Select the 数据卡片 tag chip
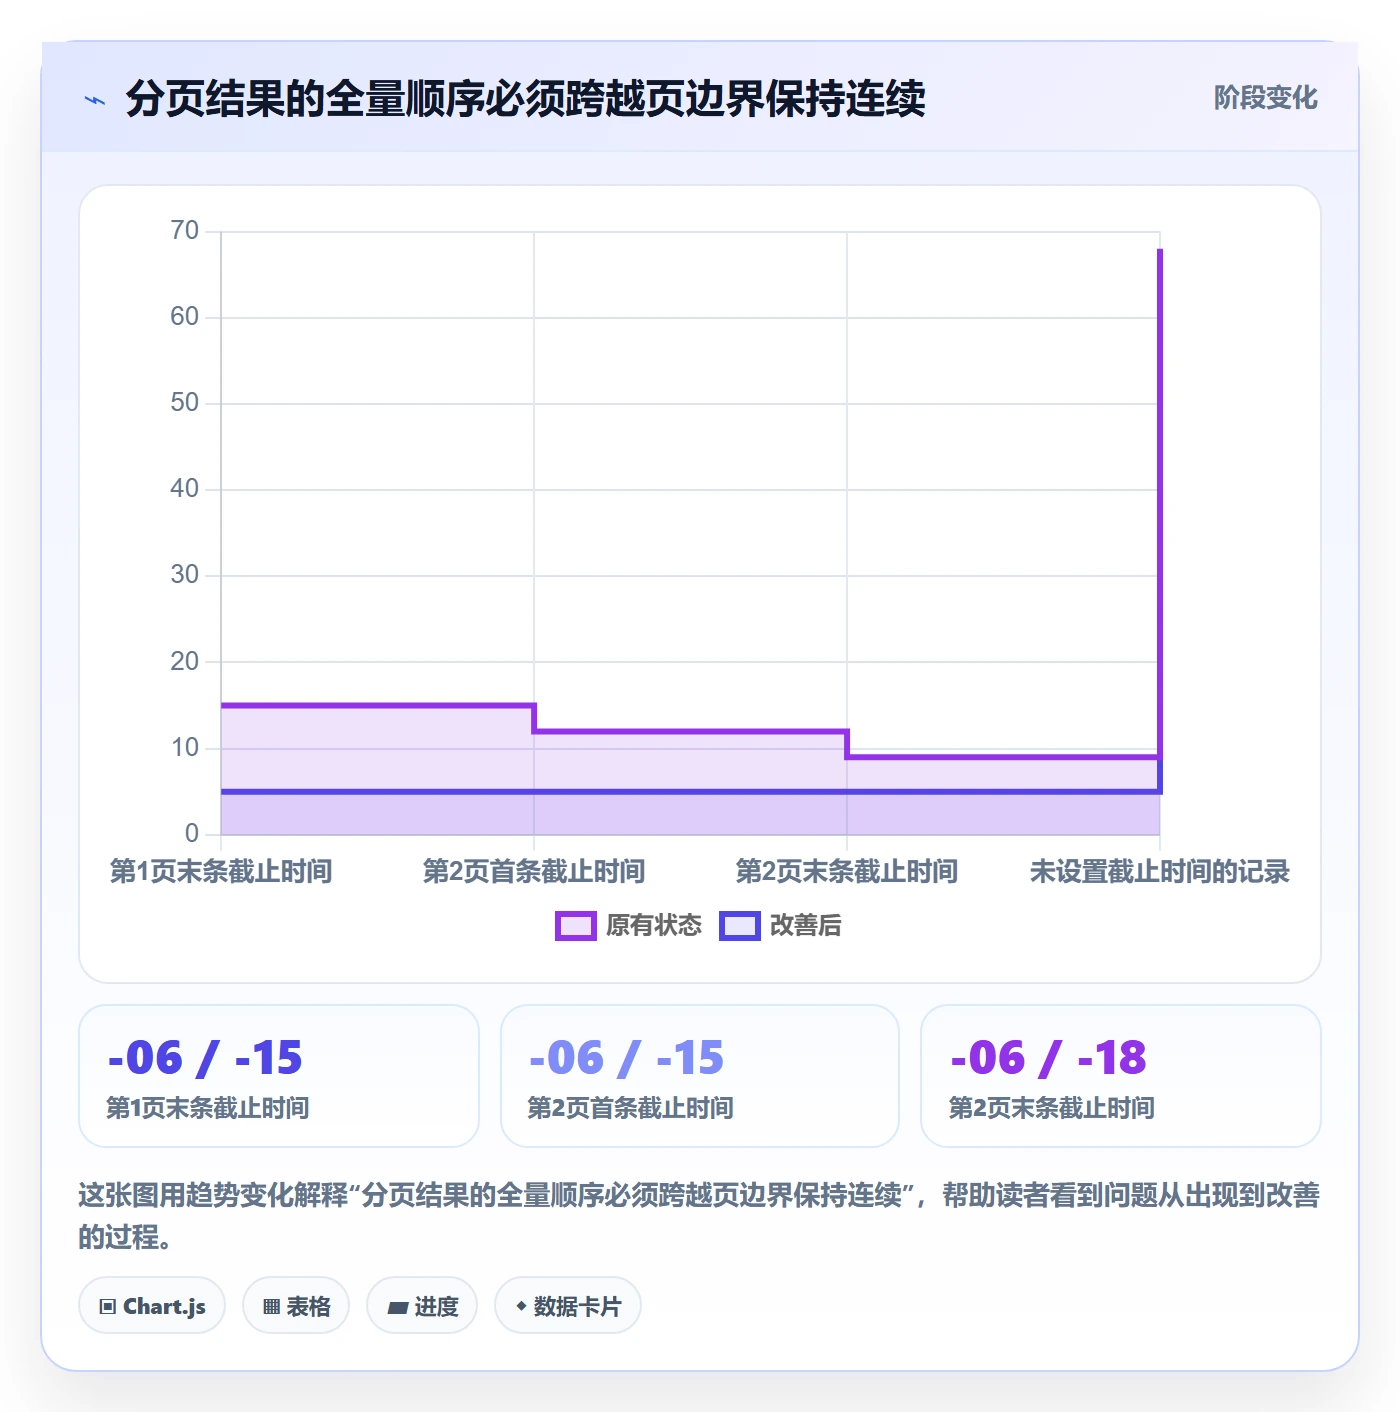Screen dimensions: 1400x1412 coord(568,1306)
